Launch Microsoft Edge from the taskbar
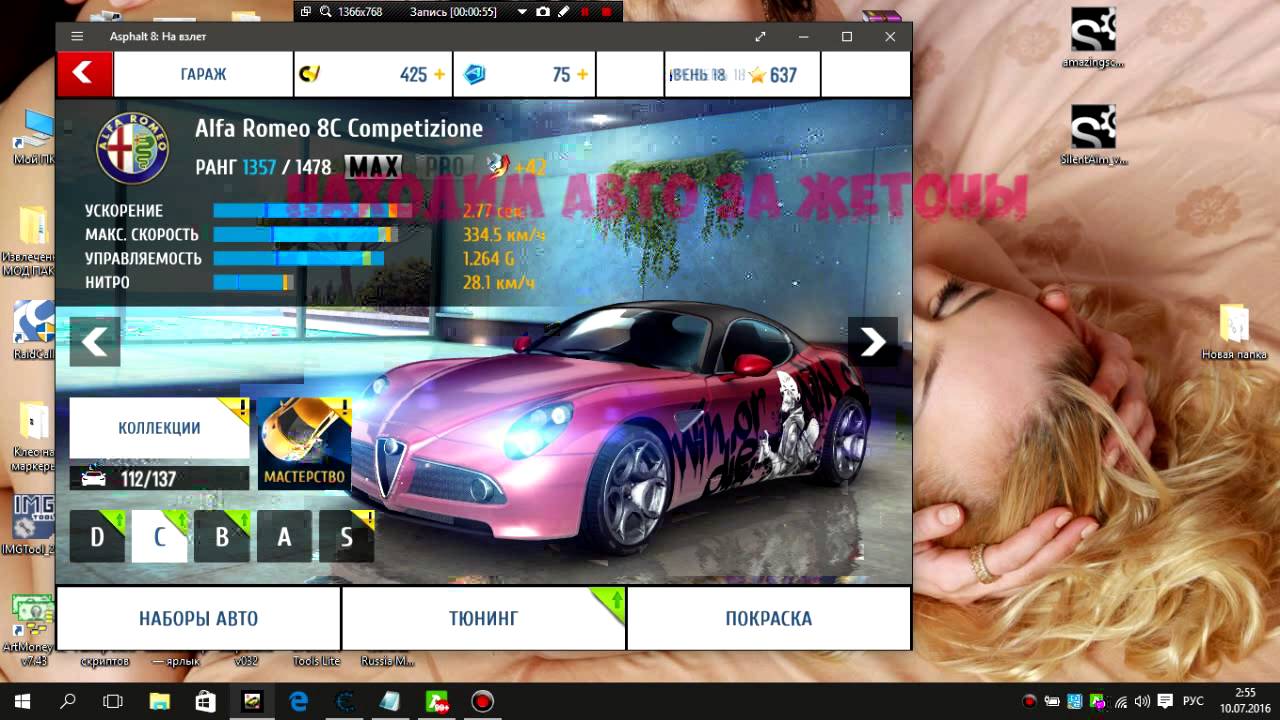The width and height of the screenshot is (1280, 720). [298, 702]
